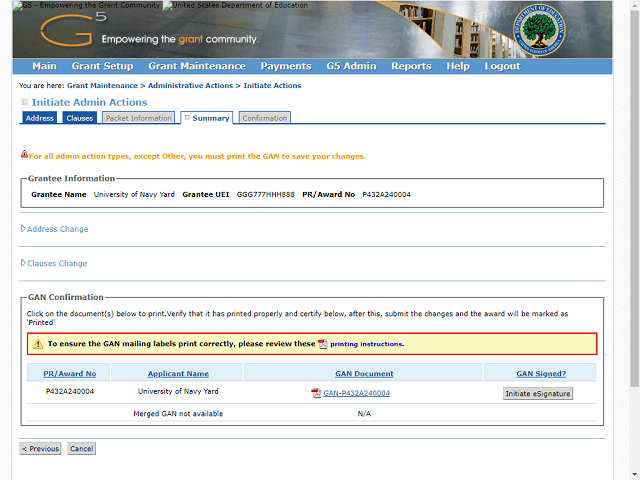Click the G5 logo in the banner

pyautogui.click(x=73, y=30)
